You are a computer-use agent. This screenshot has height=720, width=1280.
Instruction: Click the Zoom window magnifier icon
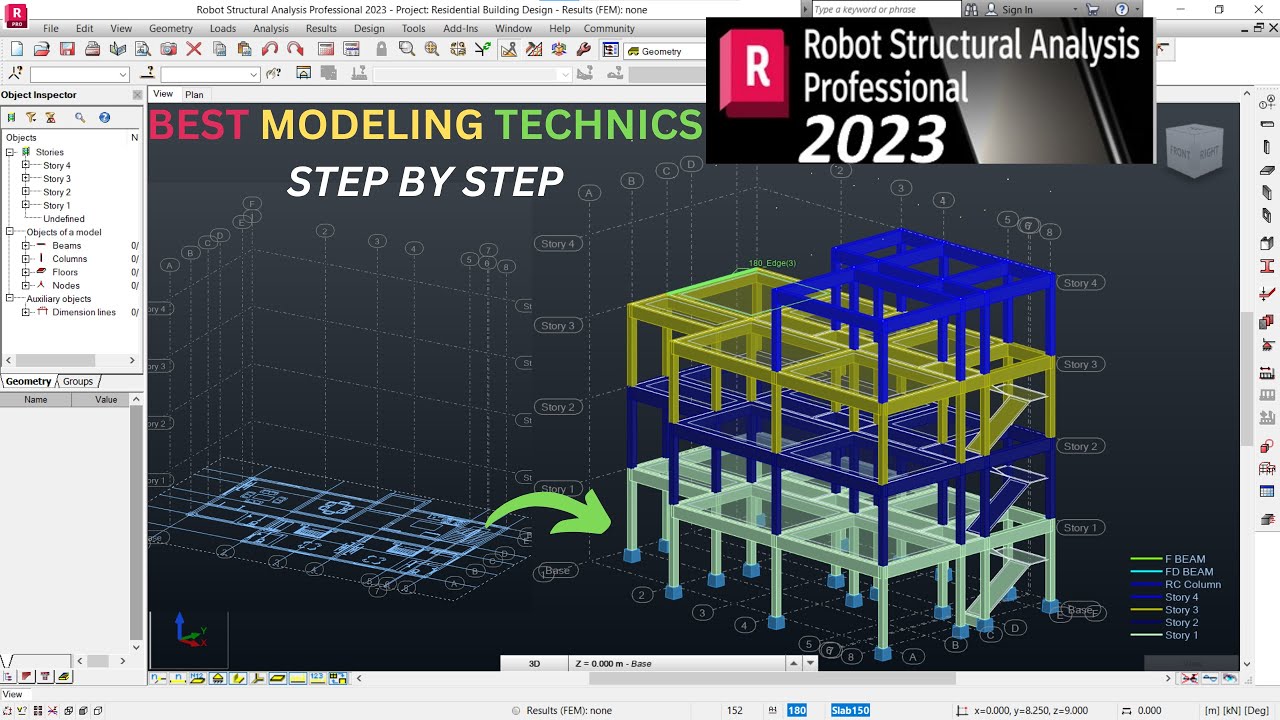(x=407, y=49)
